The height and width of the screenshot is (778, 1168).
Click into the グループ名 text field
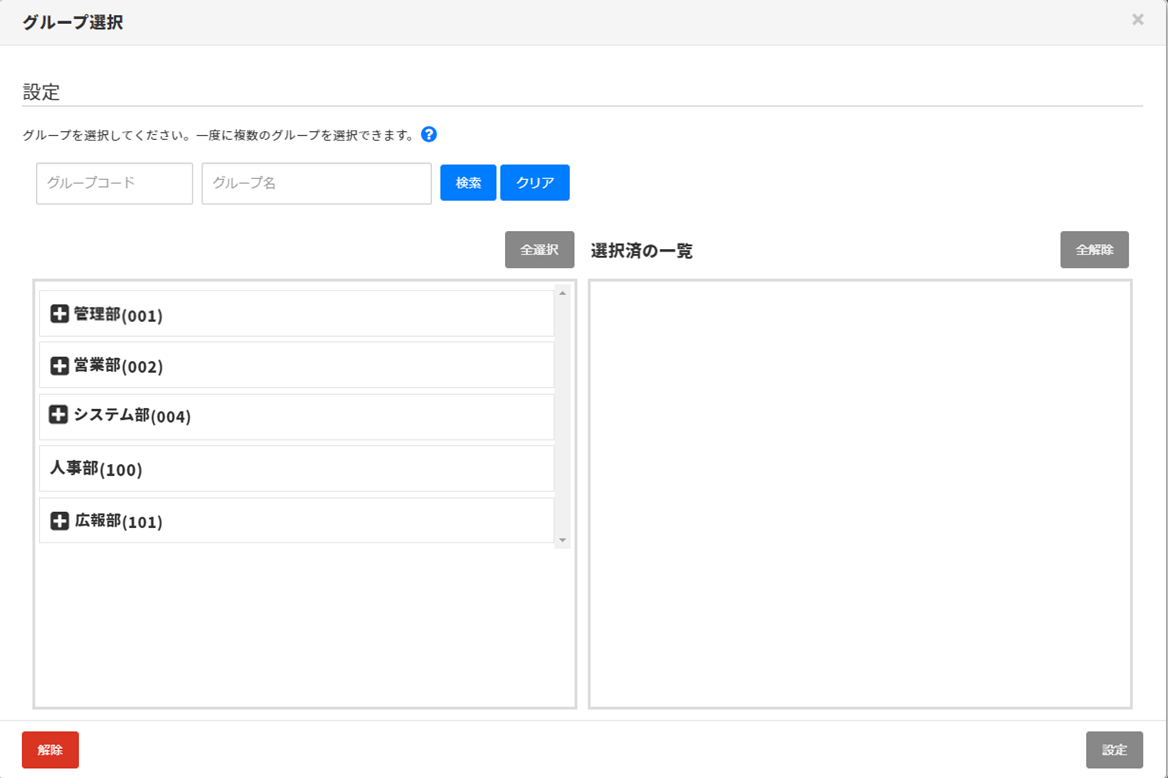pos(316,184)
